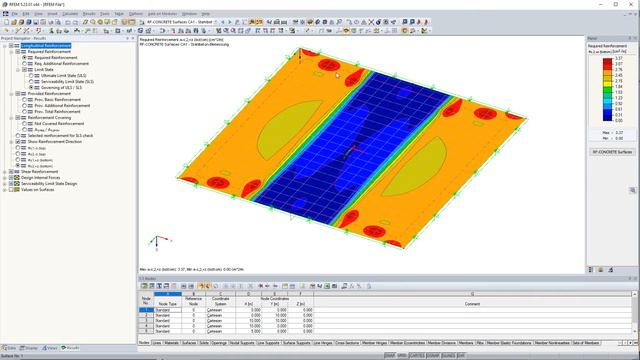Click the green legend color swatch
Screen dimensions: 640x360
coord(607,89)
